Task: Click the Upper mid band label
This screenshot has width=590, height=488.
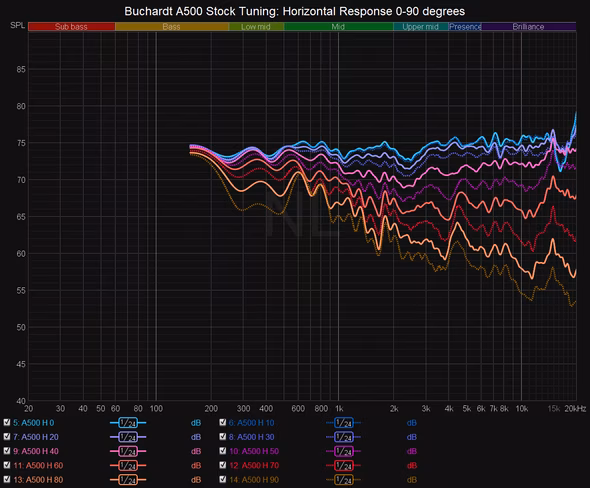Action: click(x=421, y=27)
